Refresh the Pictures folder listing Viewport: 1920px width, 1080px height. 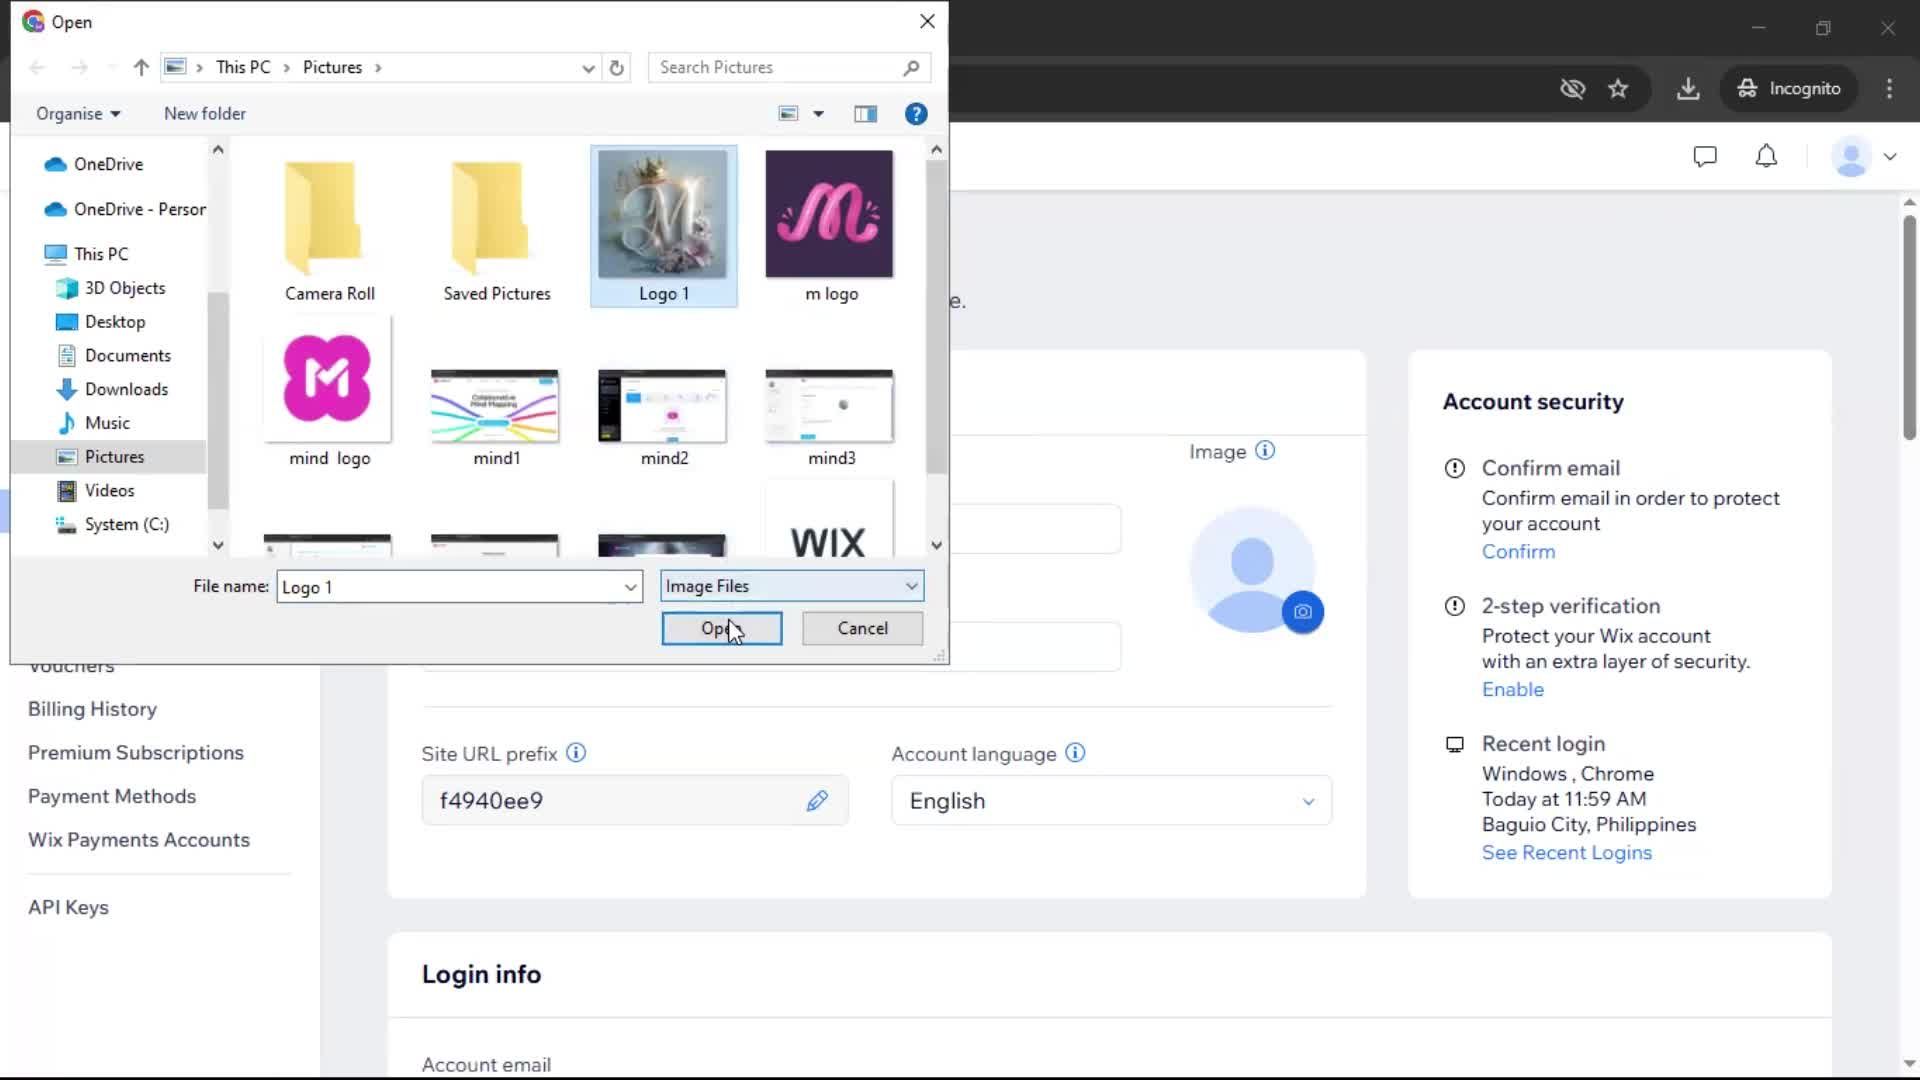[617, 67]
